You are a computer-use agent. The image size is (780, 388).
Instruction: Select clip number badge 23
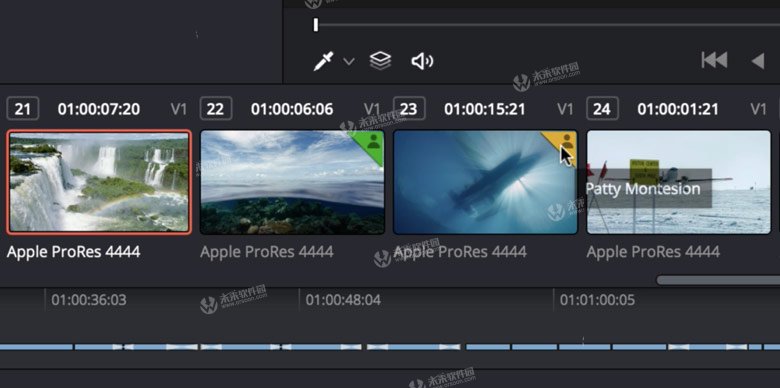point(409,109)
